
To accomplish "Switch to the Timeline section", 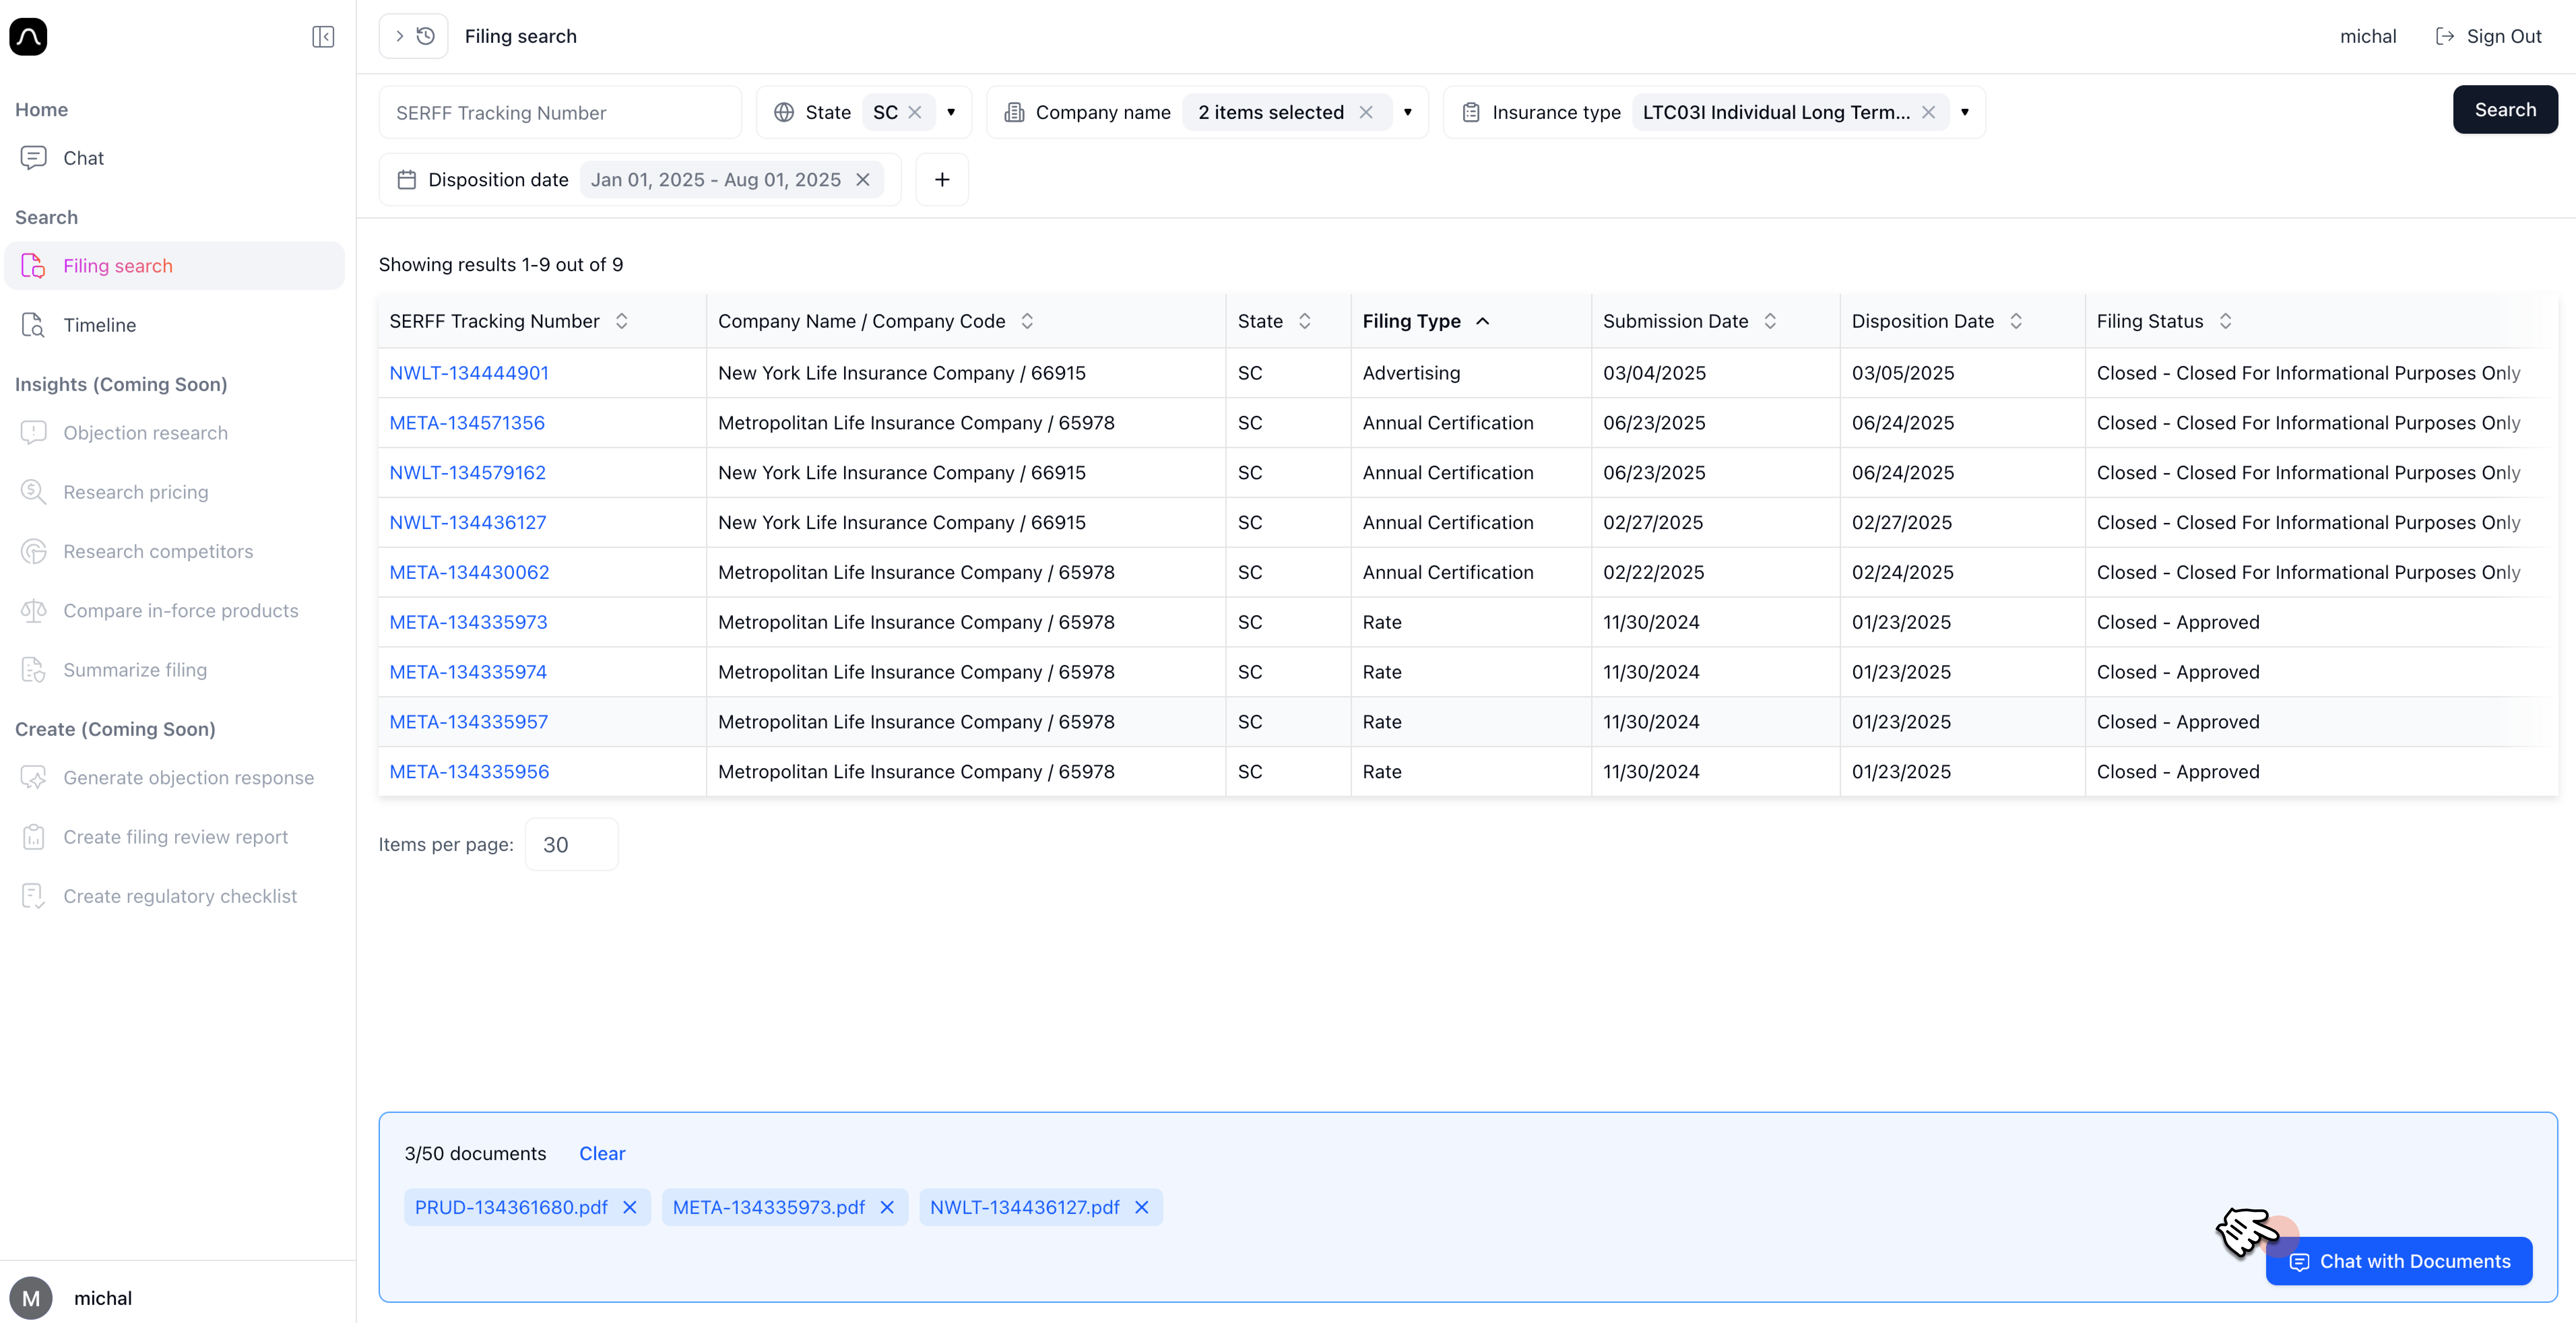I will pos(99,324).
